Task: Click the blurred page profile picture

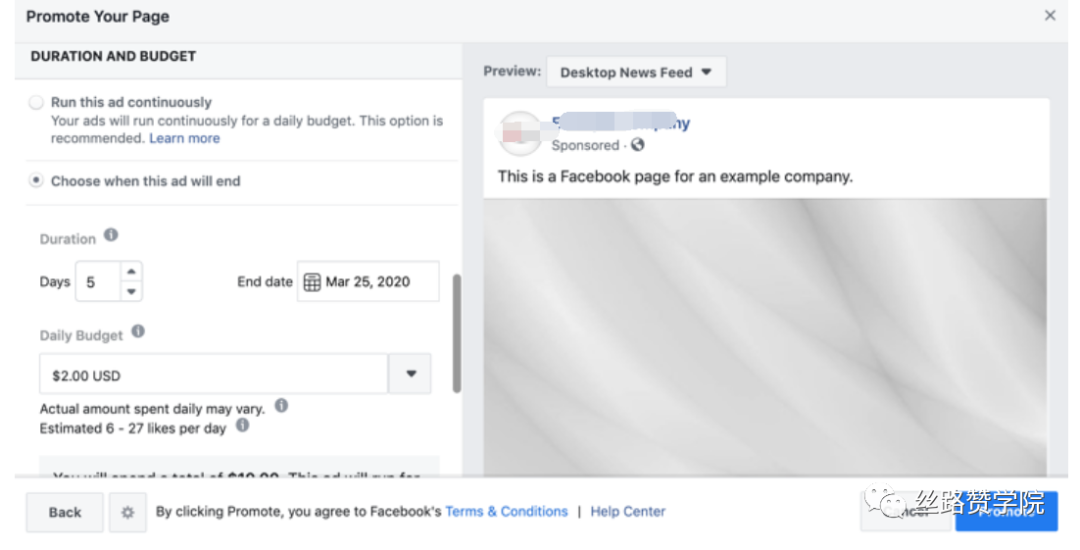Action: (x=520, y=133)
